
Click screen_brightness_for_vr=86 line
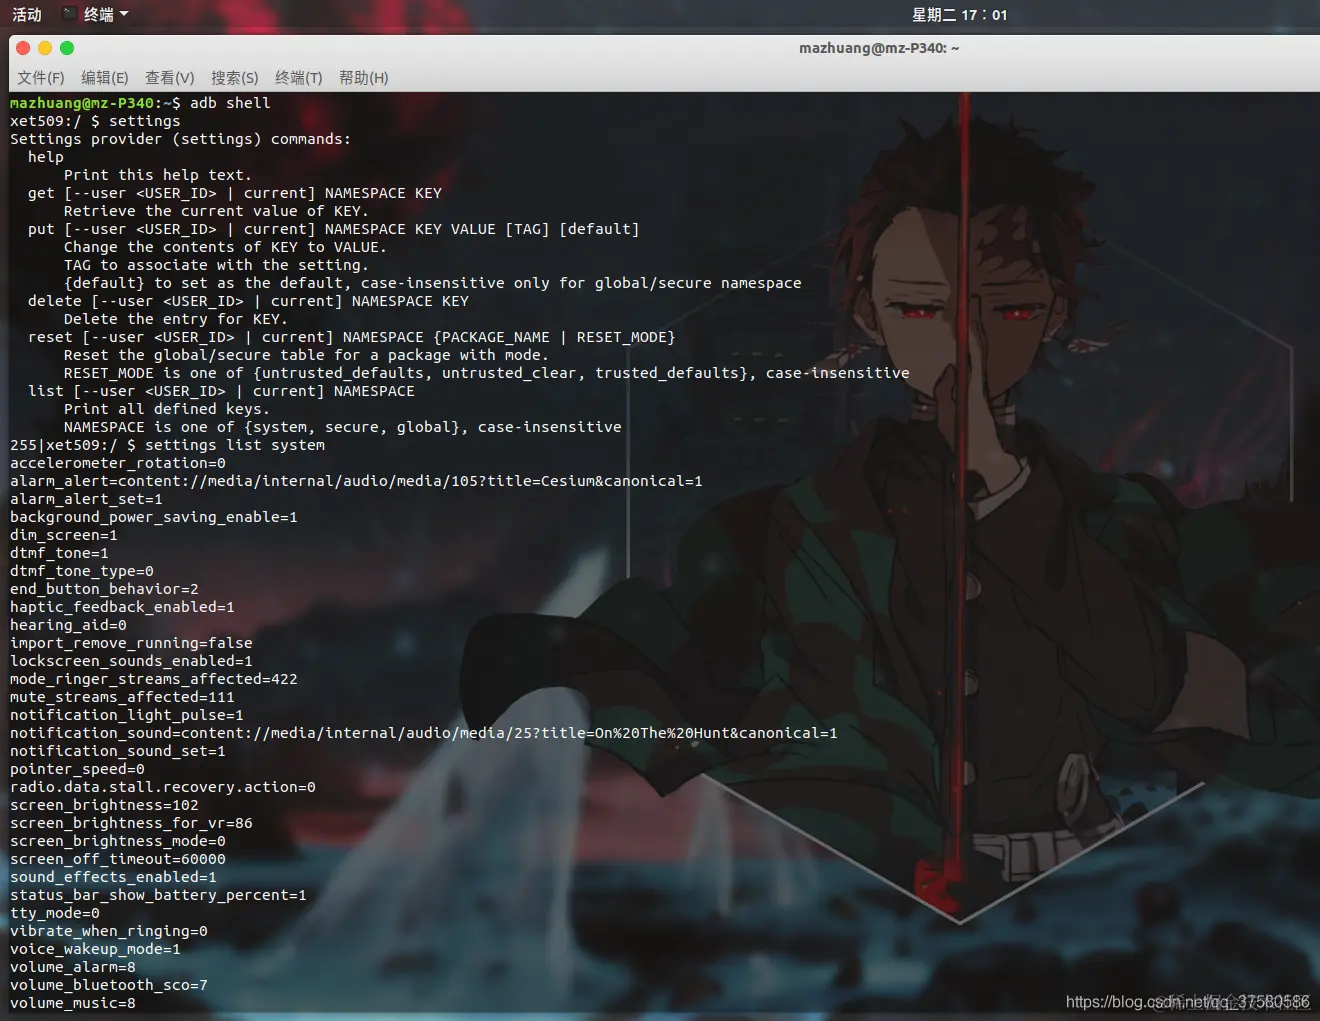pyautogui.click(x=131, y=823)
